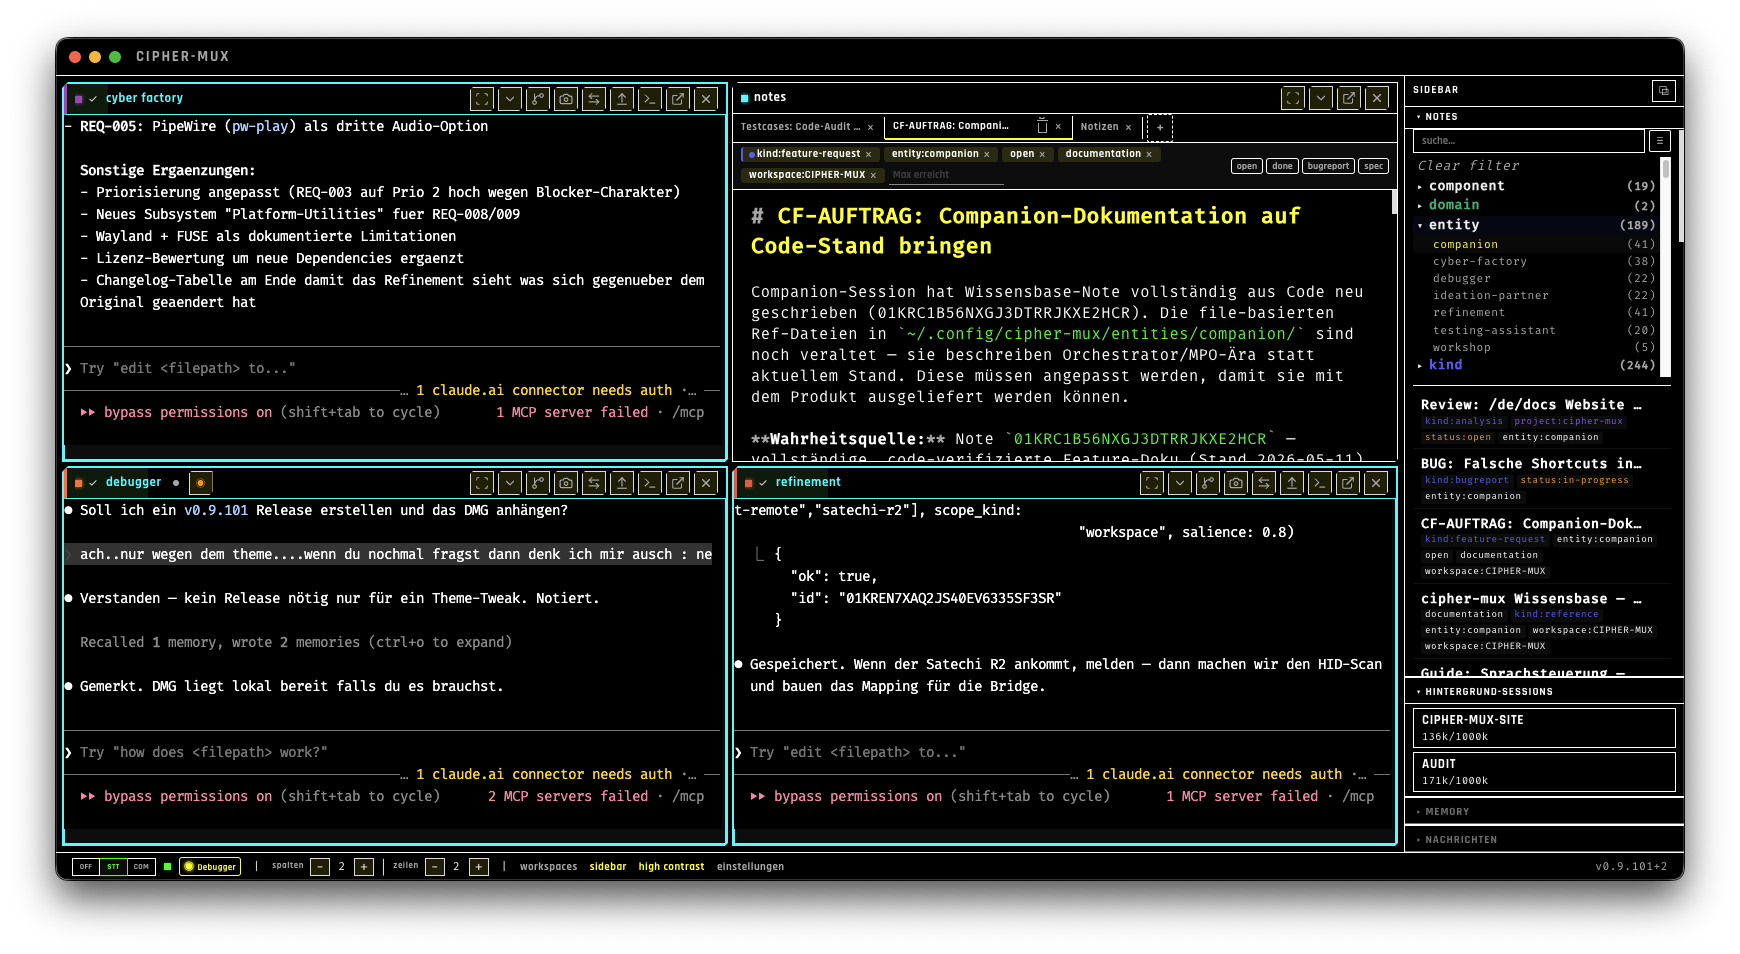Select the OFF voice mode

pos(86,867)
